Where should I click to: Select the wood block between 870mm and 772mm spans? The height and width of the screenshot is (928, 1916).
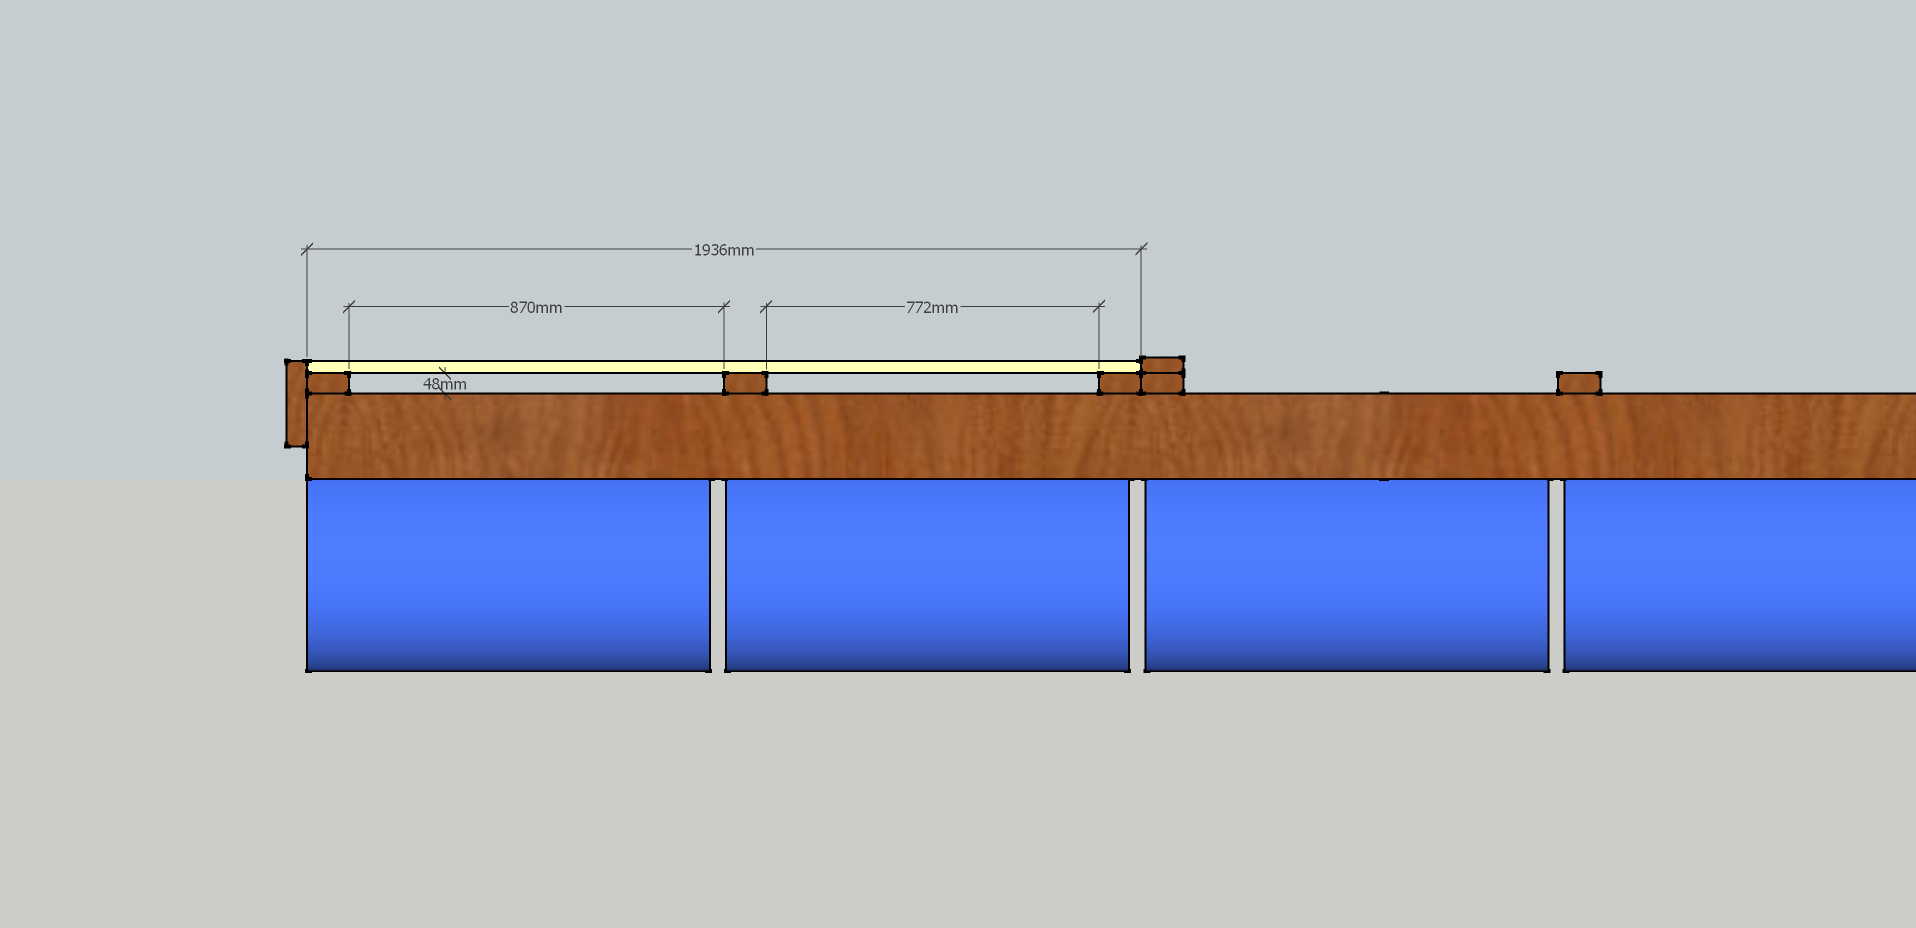(x=745, y=383)
